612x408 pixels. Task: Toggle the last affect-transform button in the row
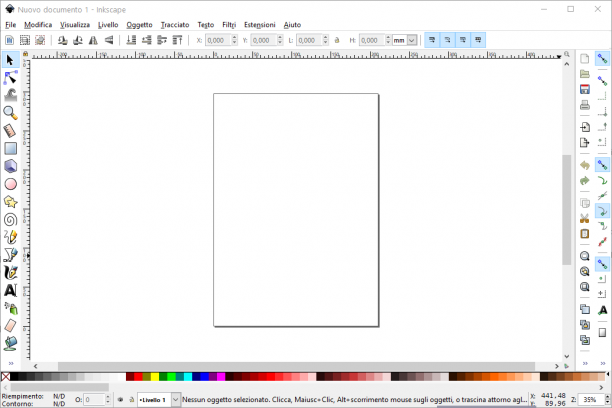coord(478,40)
